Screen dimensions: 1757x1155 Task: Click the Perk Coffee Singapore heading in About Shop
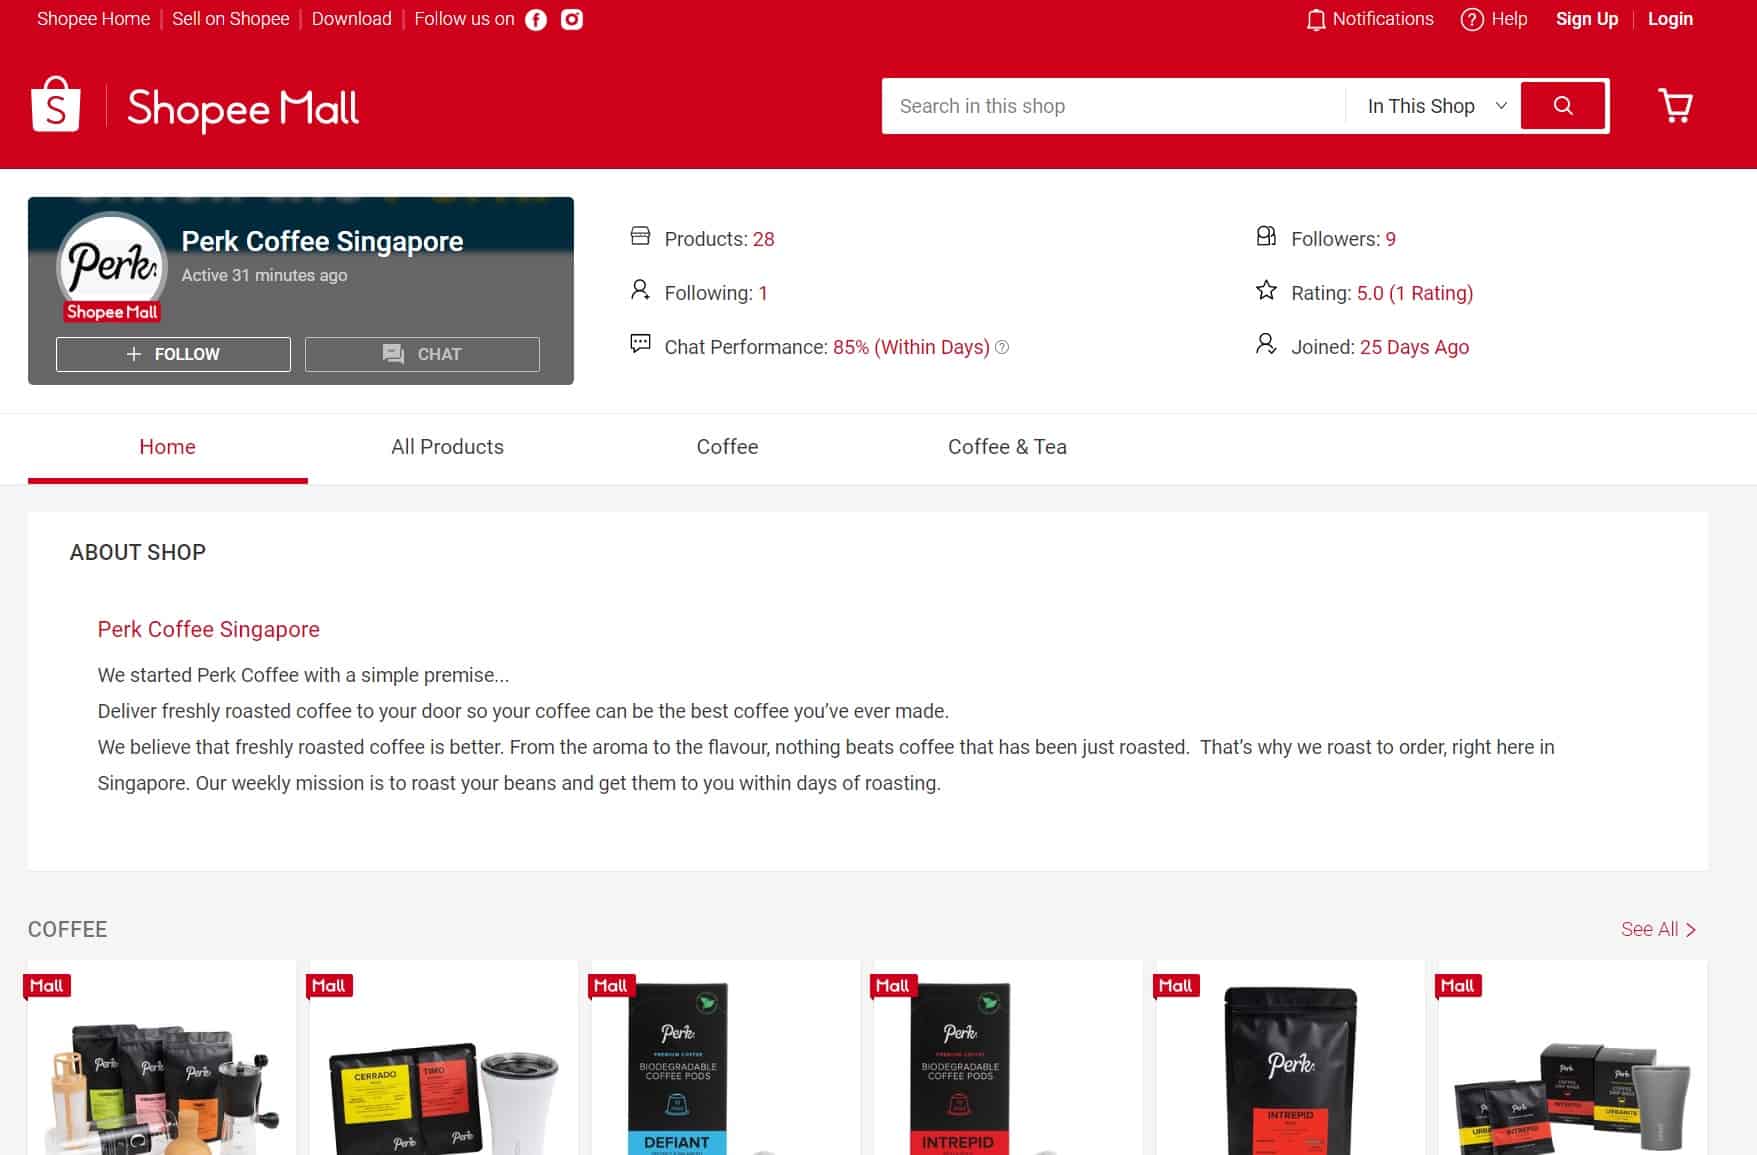pyautogui.click(x=208, y=629)
